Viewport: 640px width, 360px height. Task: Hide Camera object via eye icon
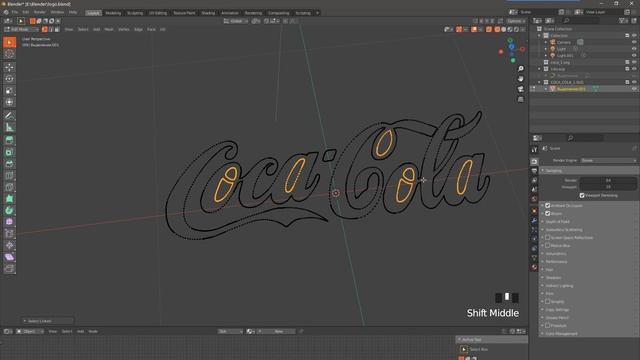pyautogui.click(x=634, y=42)
